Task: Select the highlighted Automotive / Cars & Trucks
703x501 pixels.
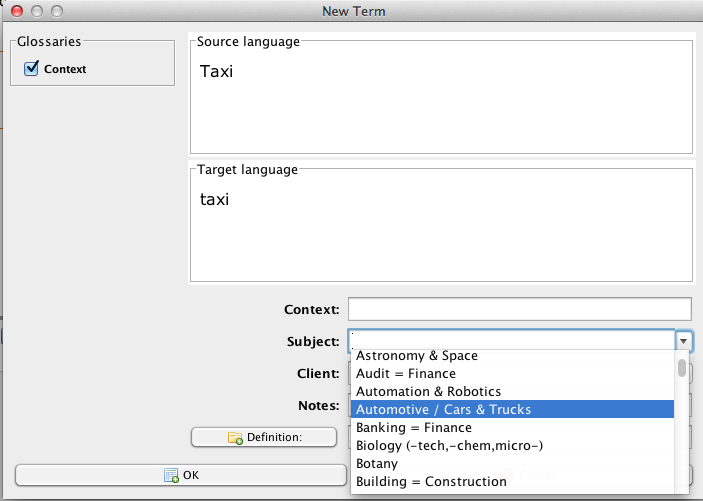Action: tap(443, 409)
